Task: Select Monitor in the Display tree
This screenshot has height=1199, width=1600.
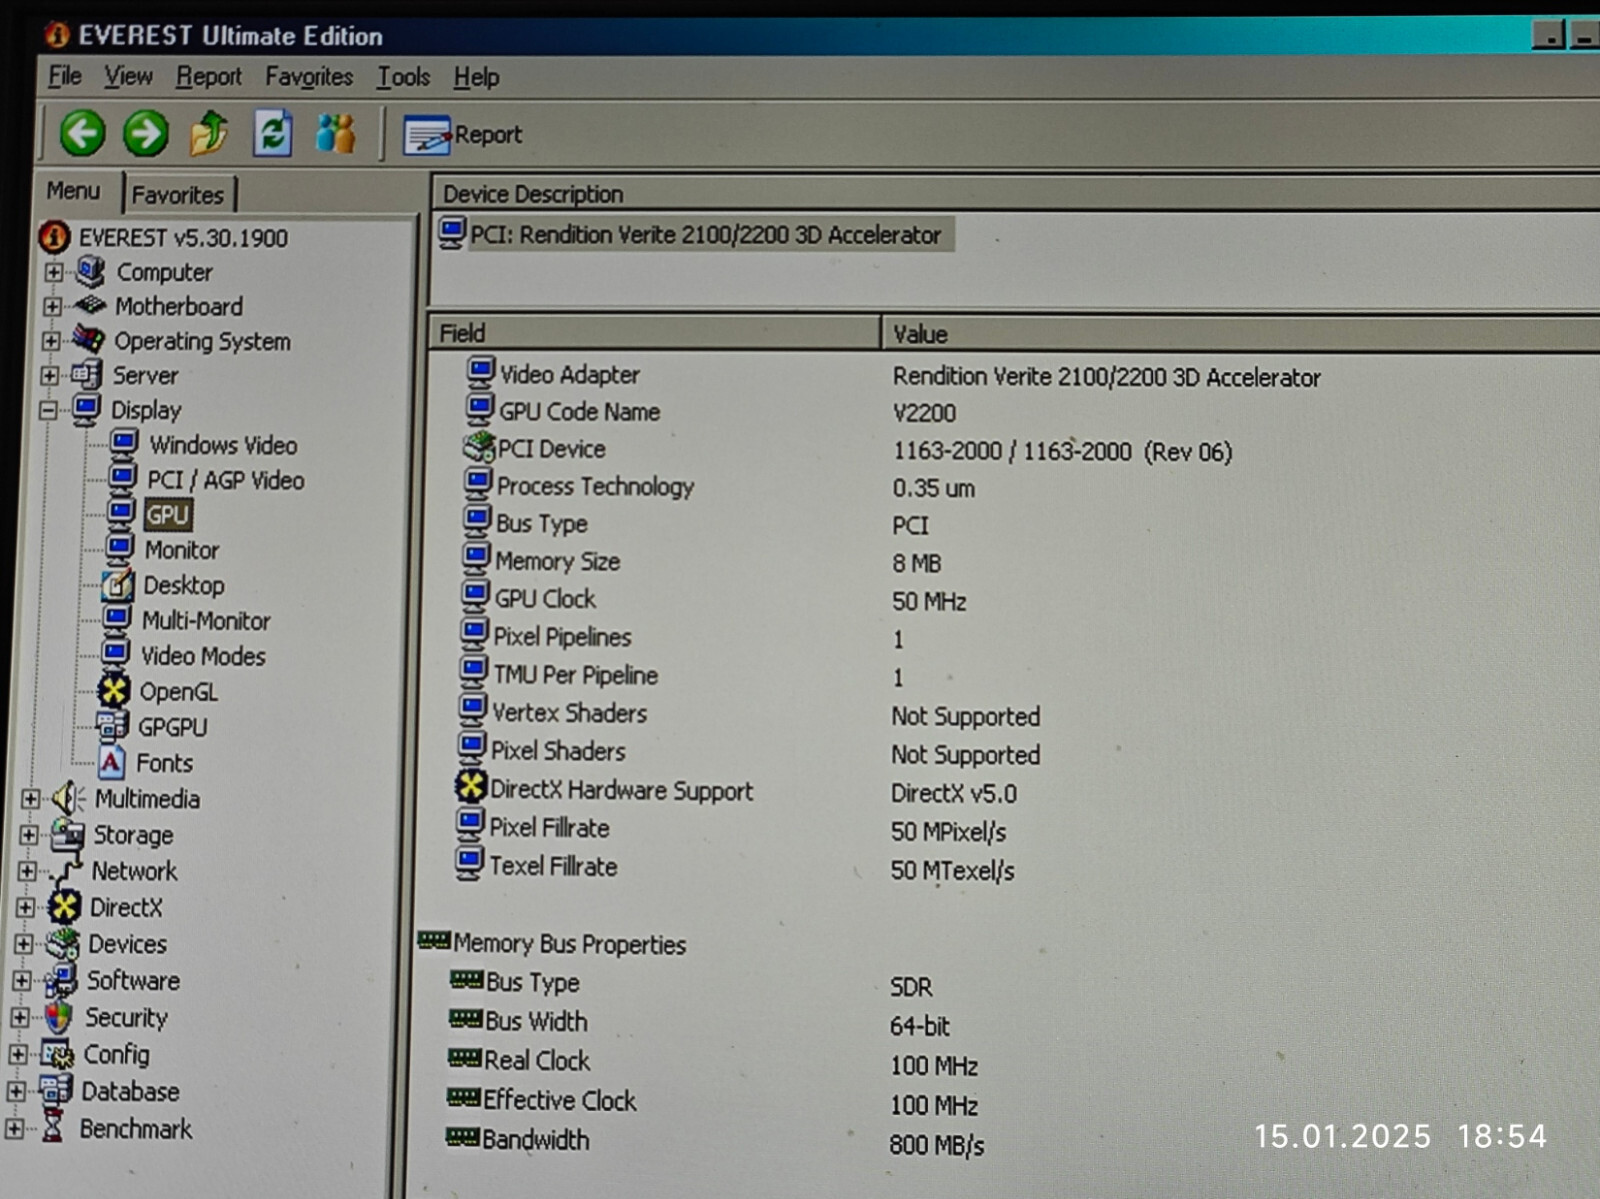Action: pos(182,550)
